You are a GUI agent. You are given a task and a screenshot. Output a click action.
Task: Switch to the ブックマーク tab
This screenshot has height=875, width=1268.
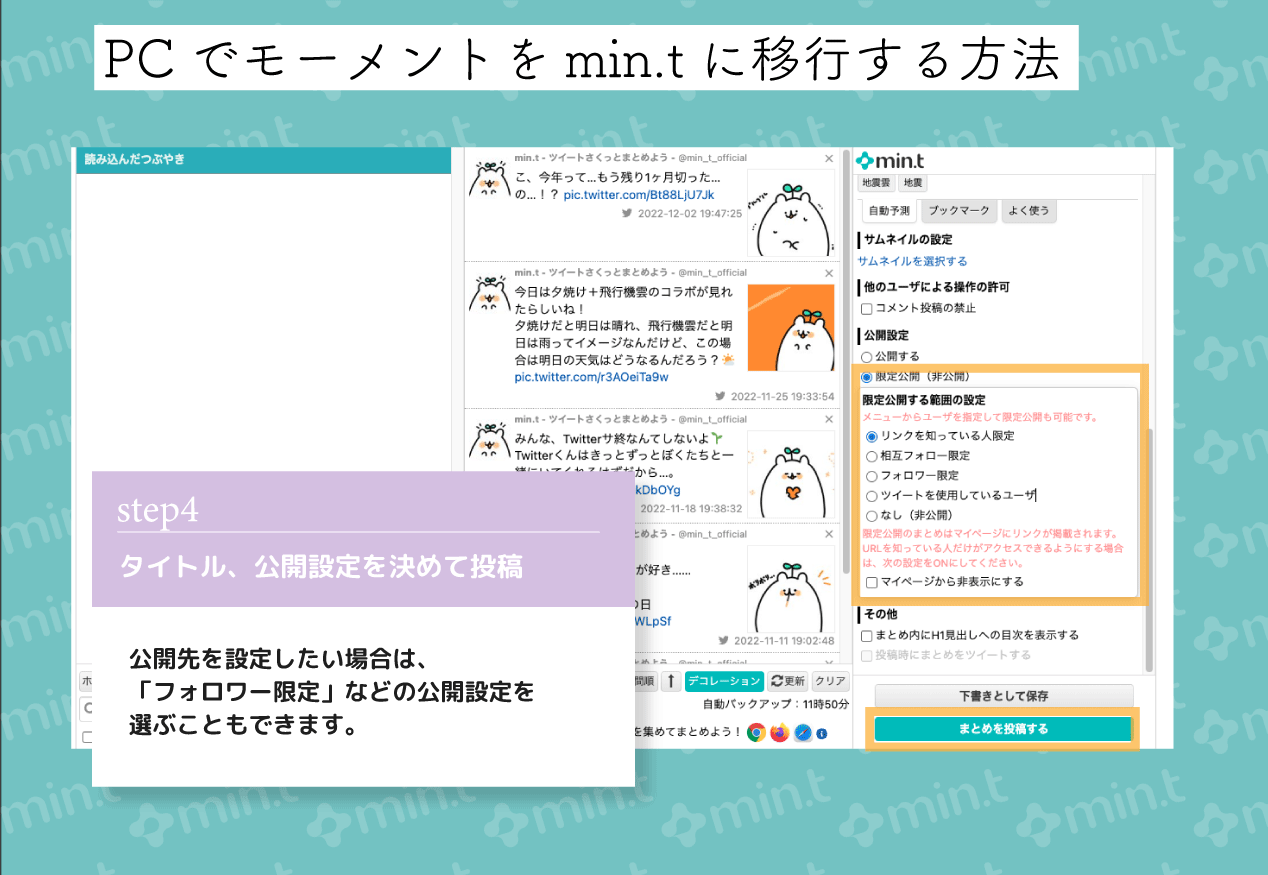(957, 211)
